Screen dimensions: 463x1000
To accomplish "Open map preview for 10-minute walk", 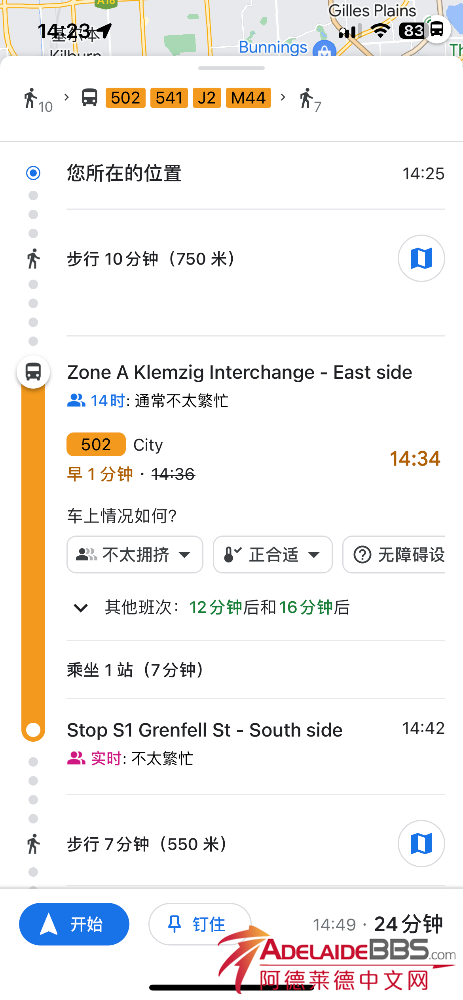I will (x=421, y=258).
